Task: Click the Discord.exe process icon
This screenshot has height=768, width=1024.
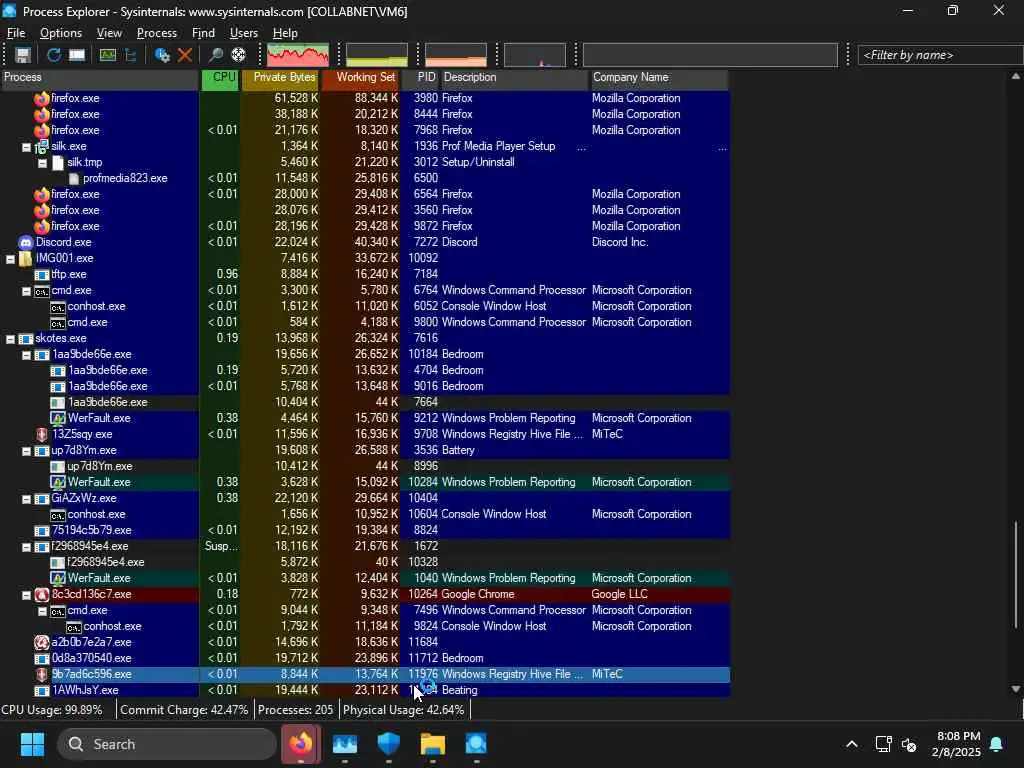Action: pos(25,242)
